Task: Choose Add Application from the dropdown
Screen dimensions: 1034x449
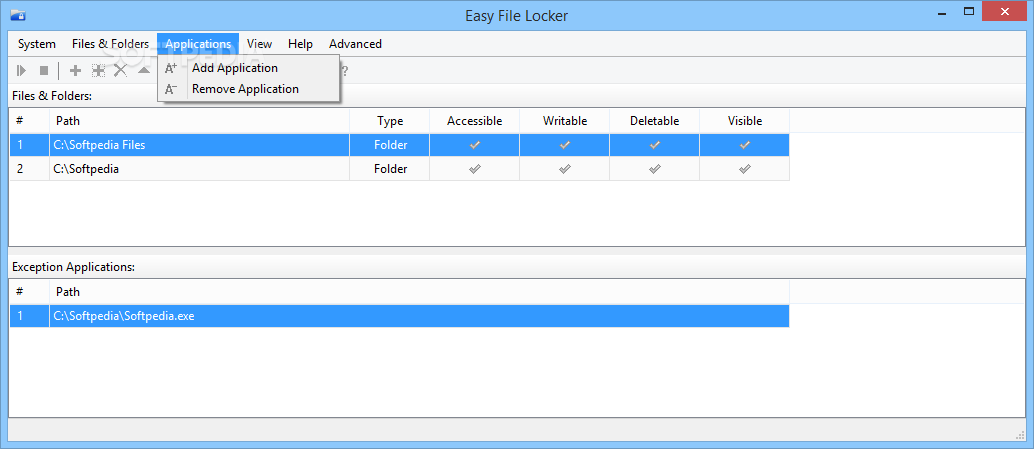Action: (249, 68)
